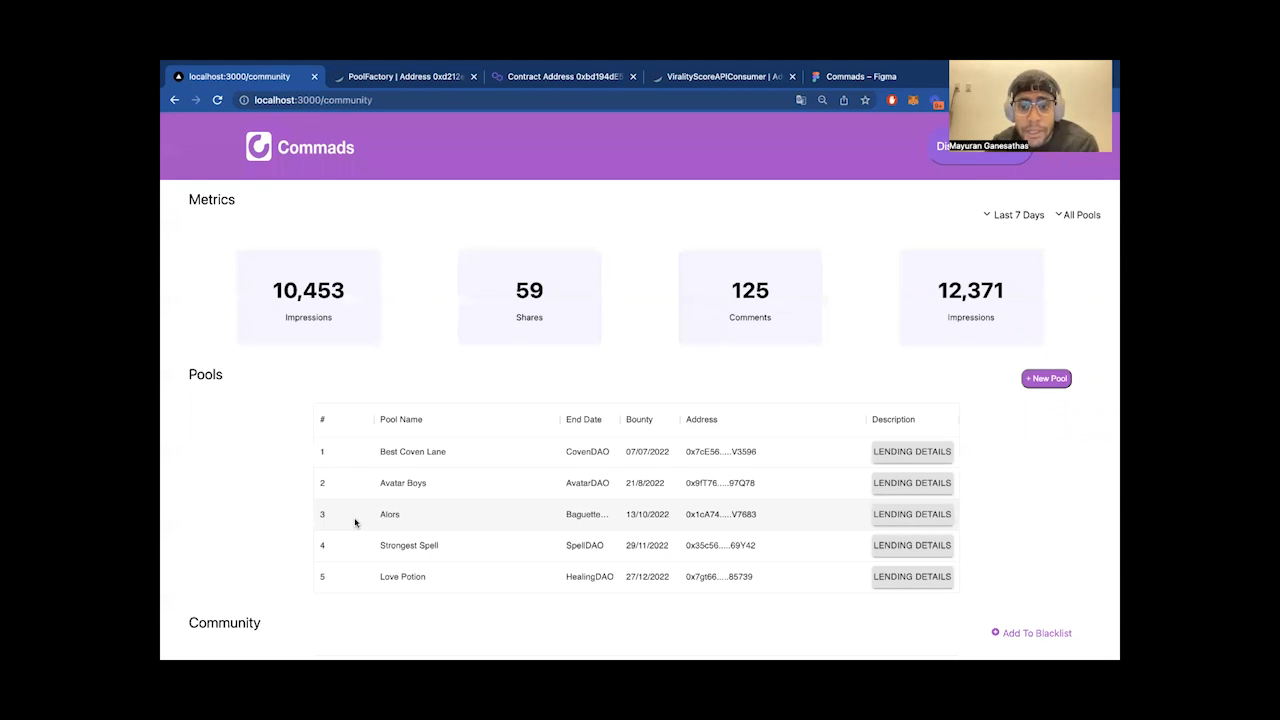Click the Address column header
1280x720 pixels.
click(701, 419)
